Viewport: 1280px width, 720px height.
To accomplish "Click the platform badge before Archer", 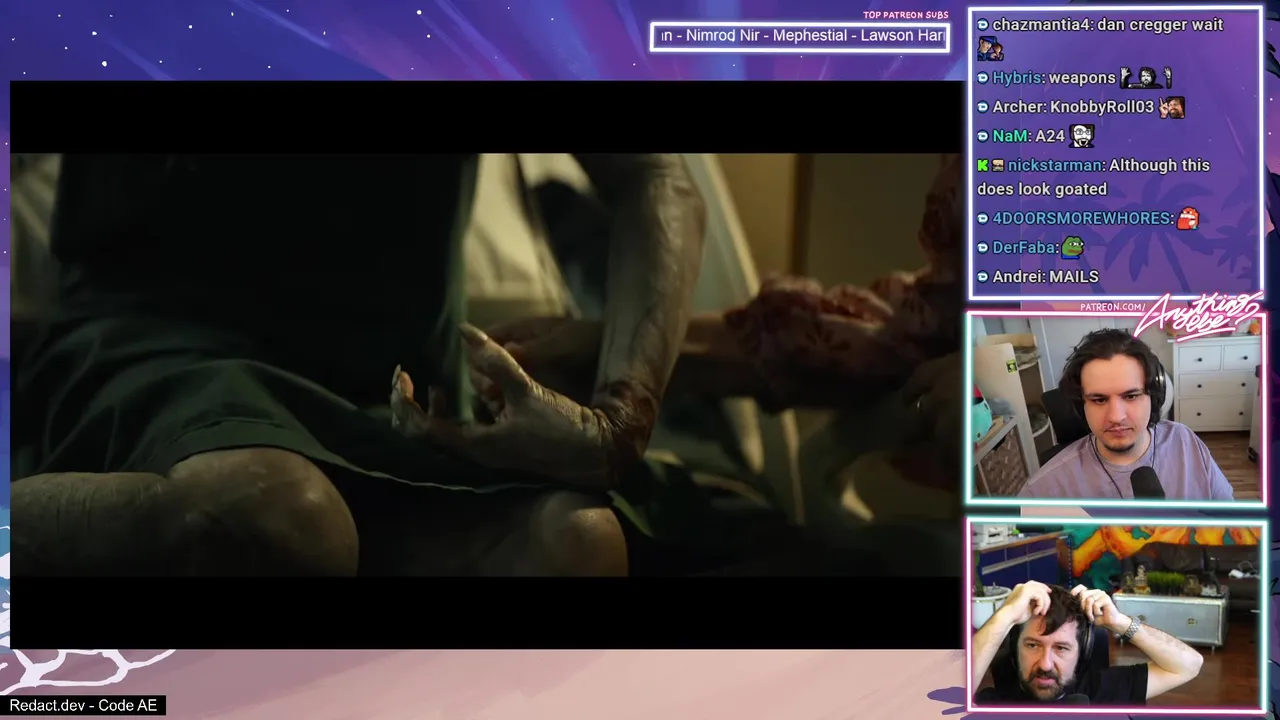I will [x=983, y=107].
